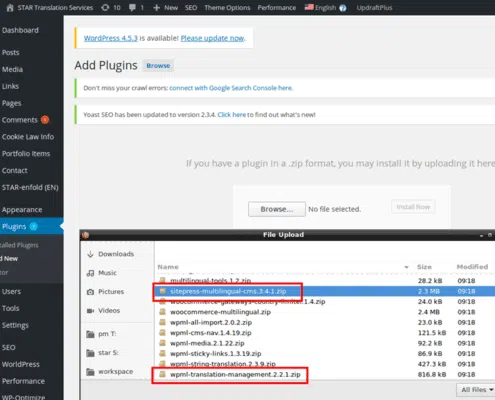Select the woocommerce-multilingual.zip file
The height and width of the screenshot is (400, 495).
pyautogui.click(x=220, y=312)
